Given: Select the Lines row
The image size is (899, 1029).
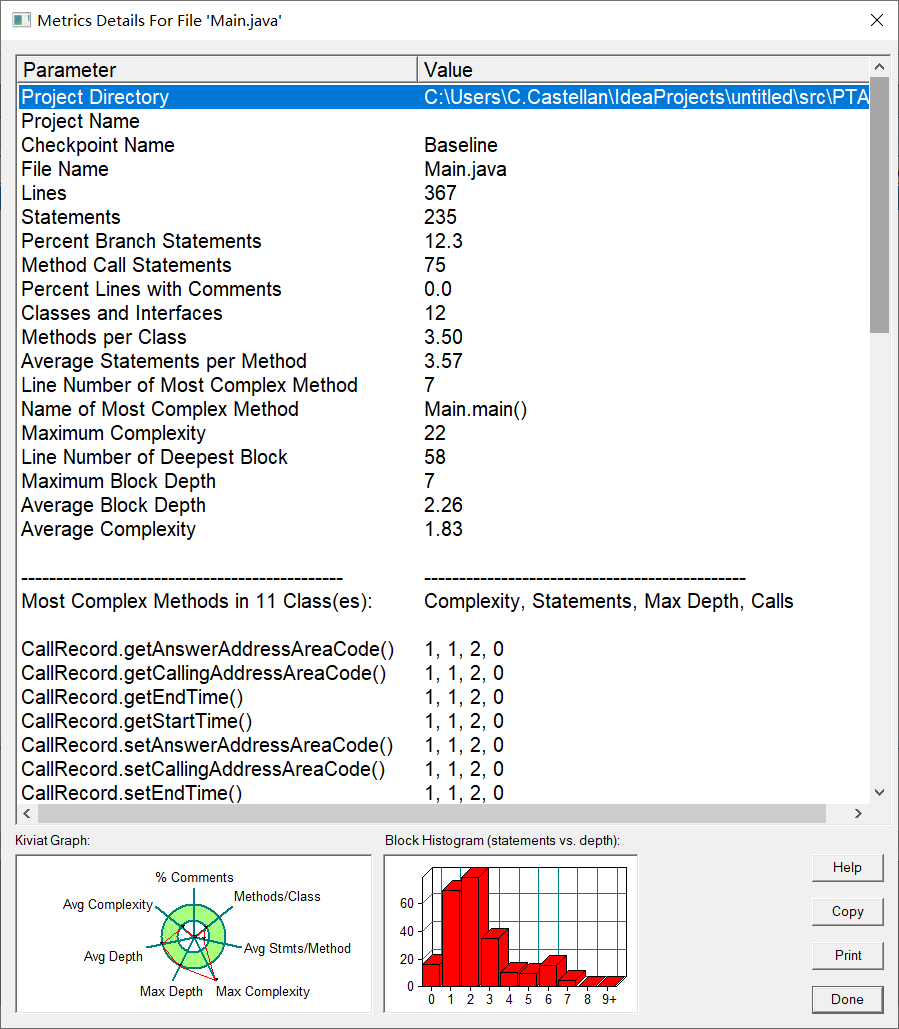Looking at the screenshot, I should click(x=444, y=193).
